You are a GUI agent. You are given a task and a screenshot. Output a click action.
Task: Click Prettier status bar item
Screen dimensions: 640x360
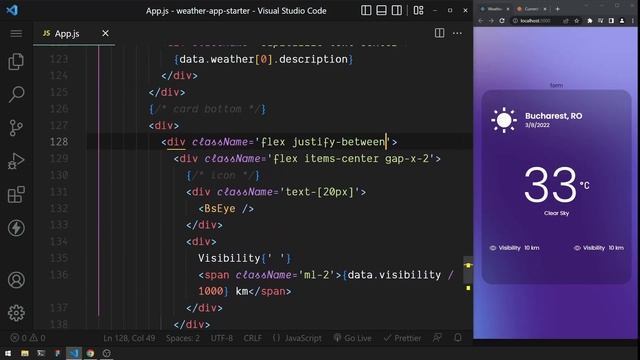(402, 338)
